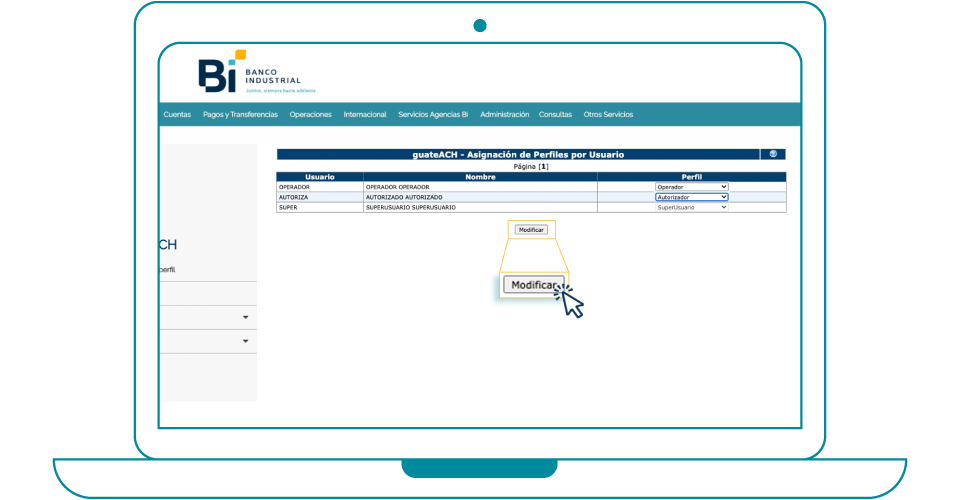This screenshot has height=500, width=960.
Task: Expand the first sidebar section arrow
Action: [x=246, y=318]
